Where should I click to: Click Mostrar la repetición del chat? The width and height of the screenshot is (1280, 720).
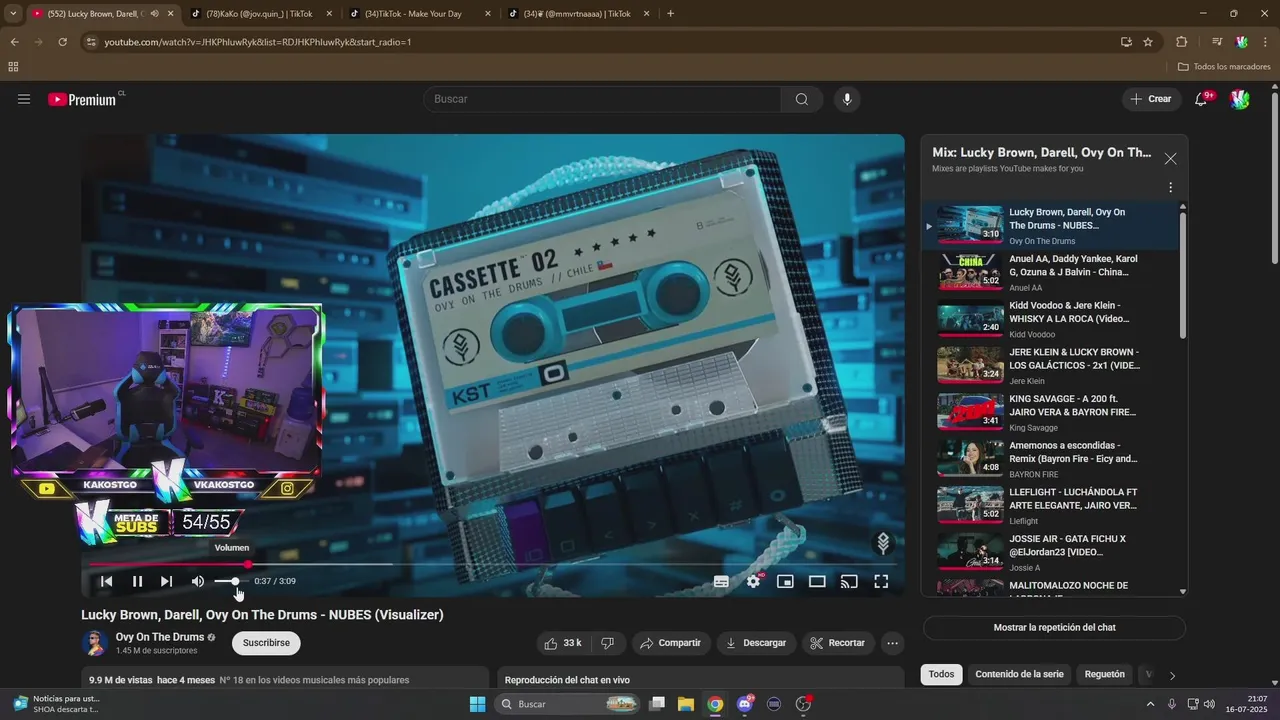point(1054,628)
